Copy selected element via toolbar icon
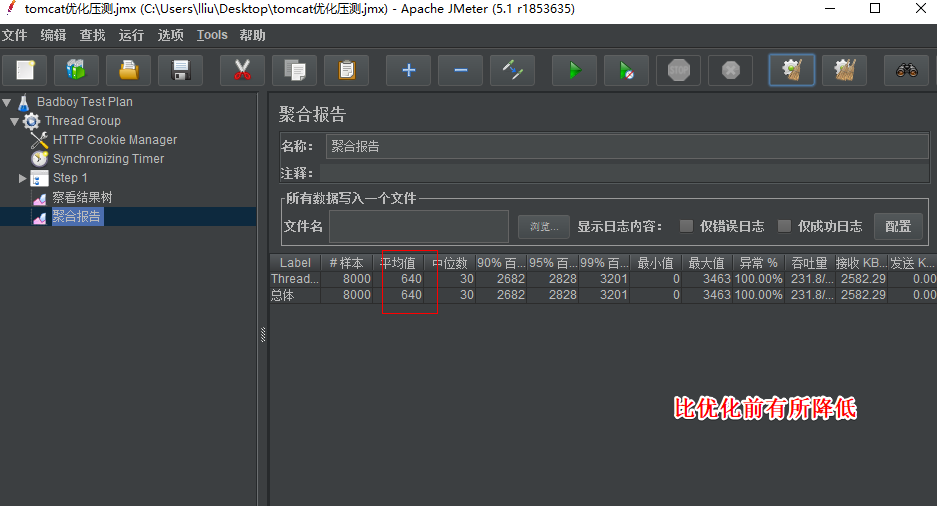 tap(295, 70)
